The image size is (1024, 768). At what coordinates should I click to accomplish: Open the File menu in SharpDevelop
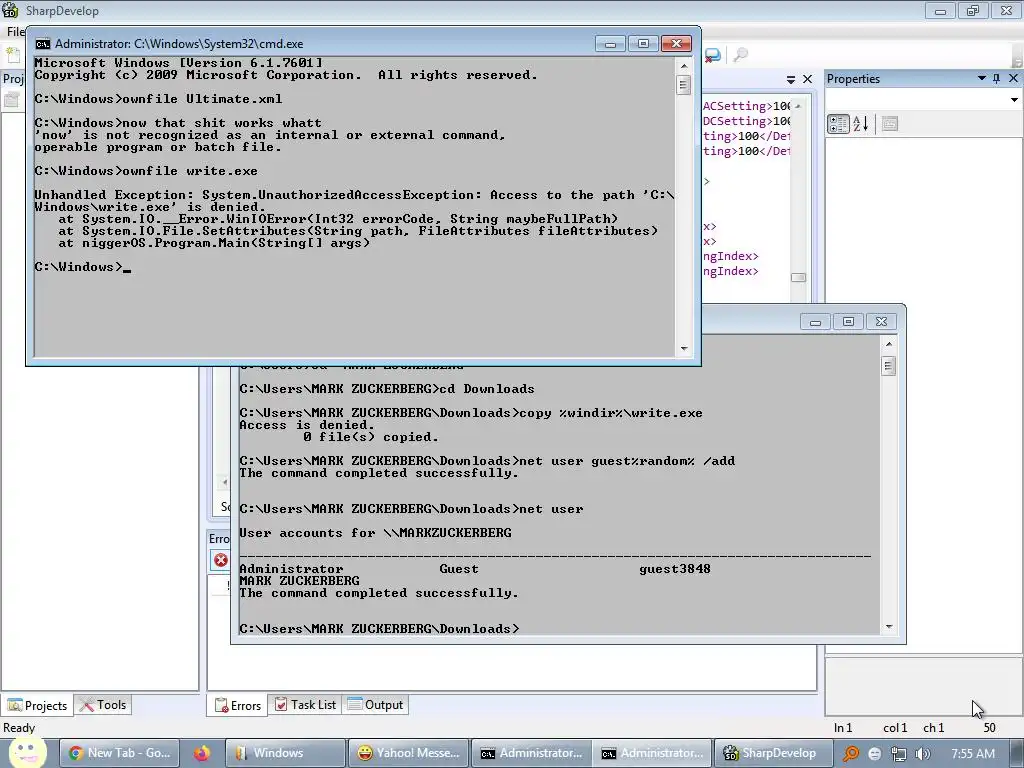(15, 31)
